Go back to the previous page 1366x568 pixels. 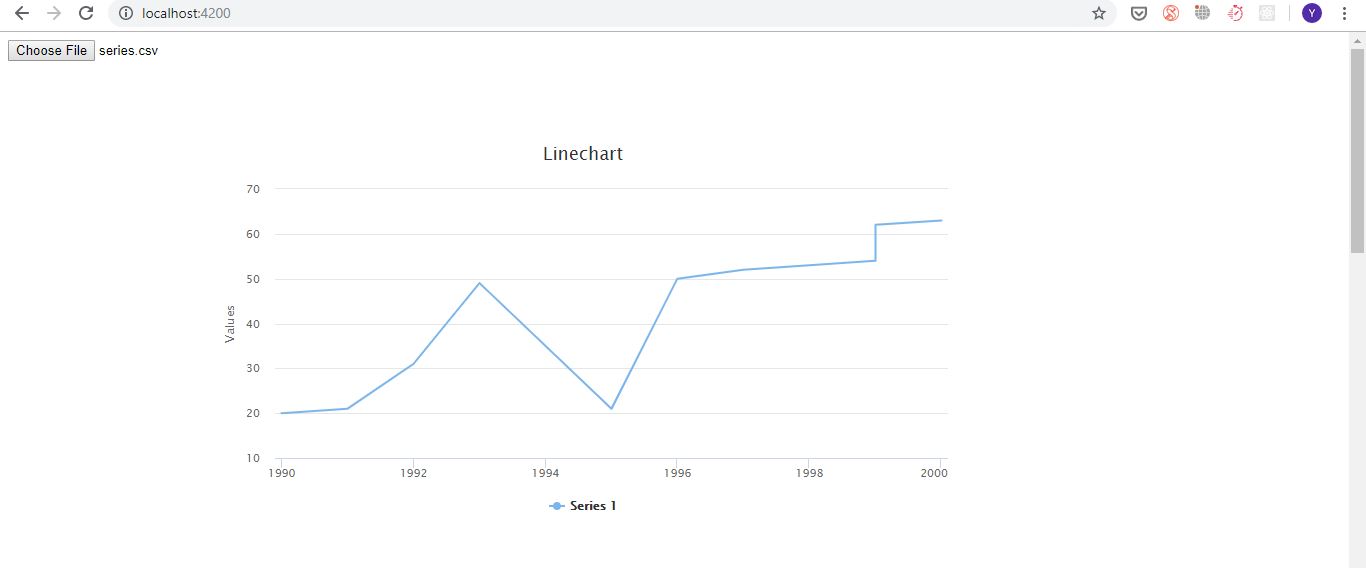[x=22, y=13]
